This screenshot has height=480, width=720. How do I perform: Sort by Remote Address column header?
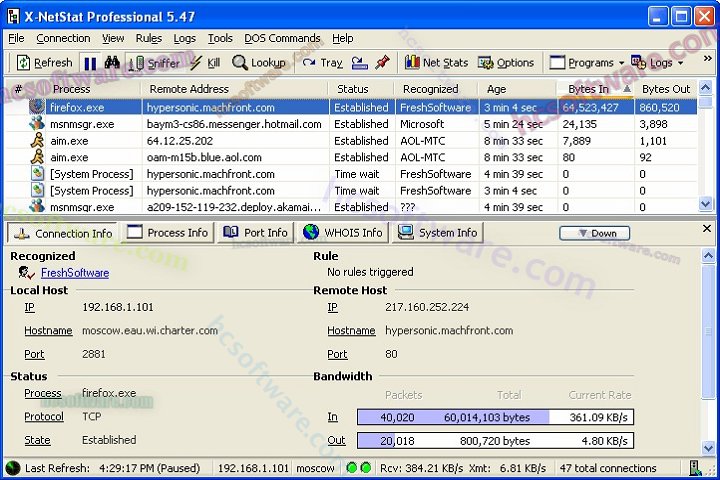234,89
